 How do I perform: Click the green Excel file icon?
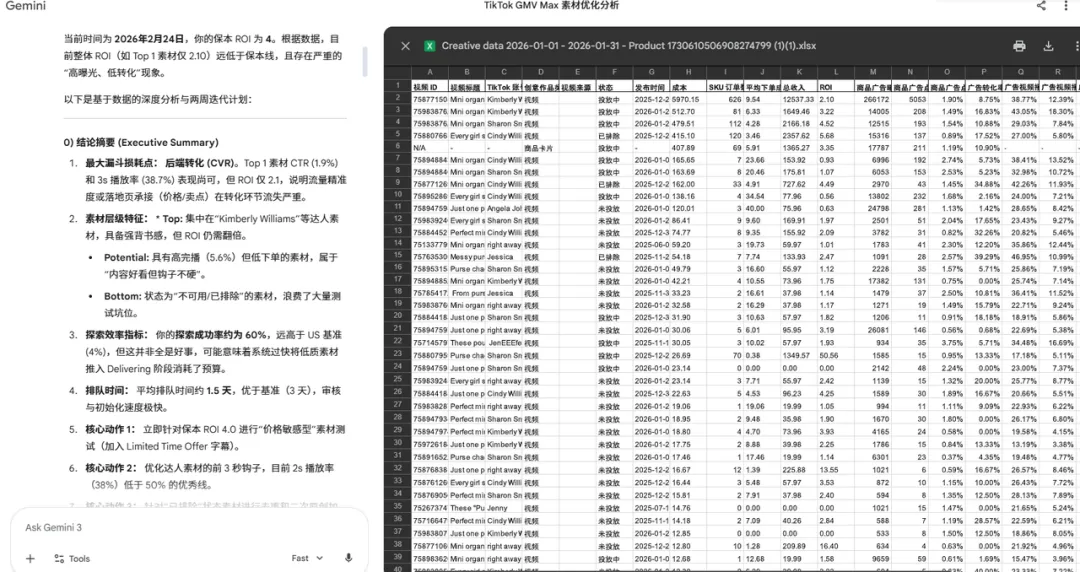click(430, 46)
